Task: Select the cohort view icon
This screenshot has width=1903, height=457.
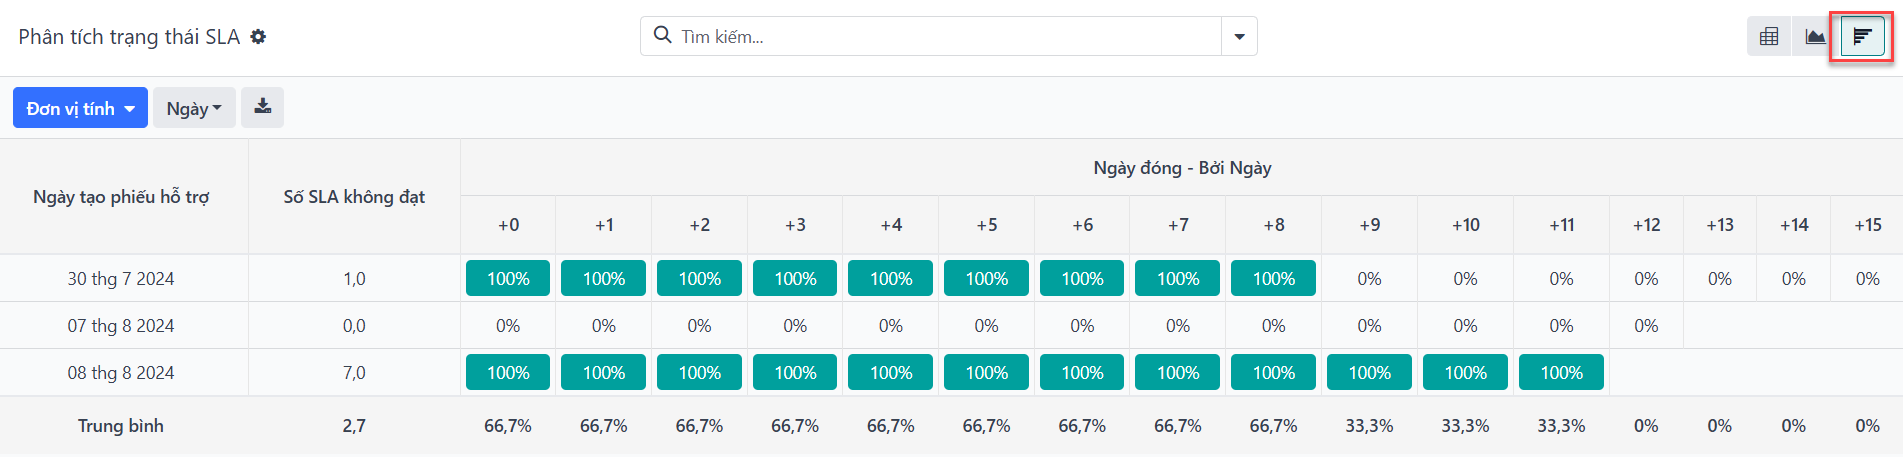Action: (x=1862, y=37)
